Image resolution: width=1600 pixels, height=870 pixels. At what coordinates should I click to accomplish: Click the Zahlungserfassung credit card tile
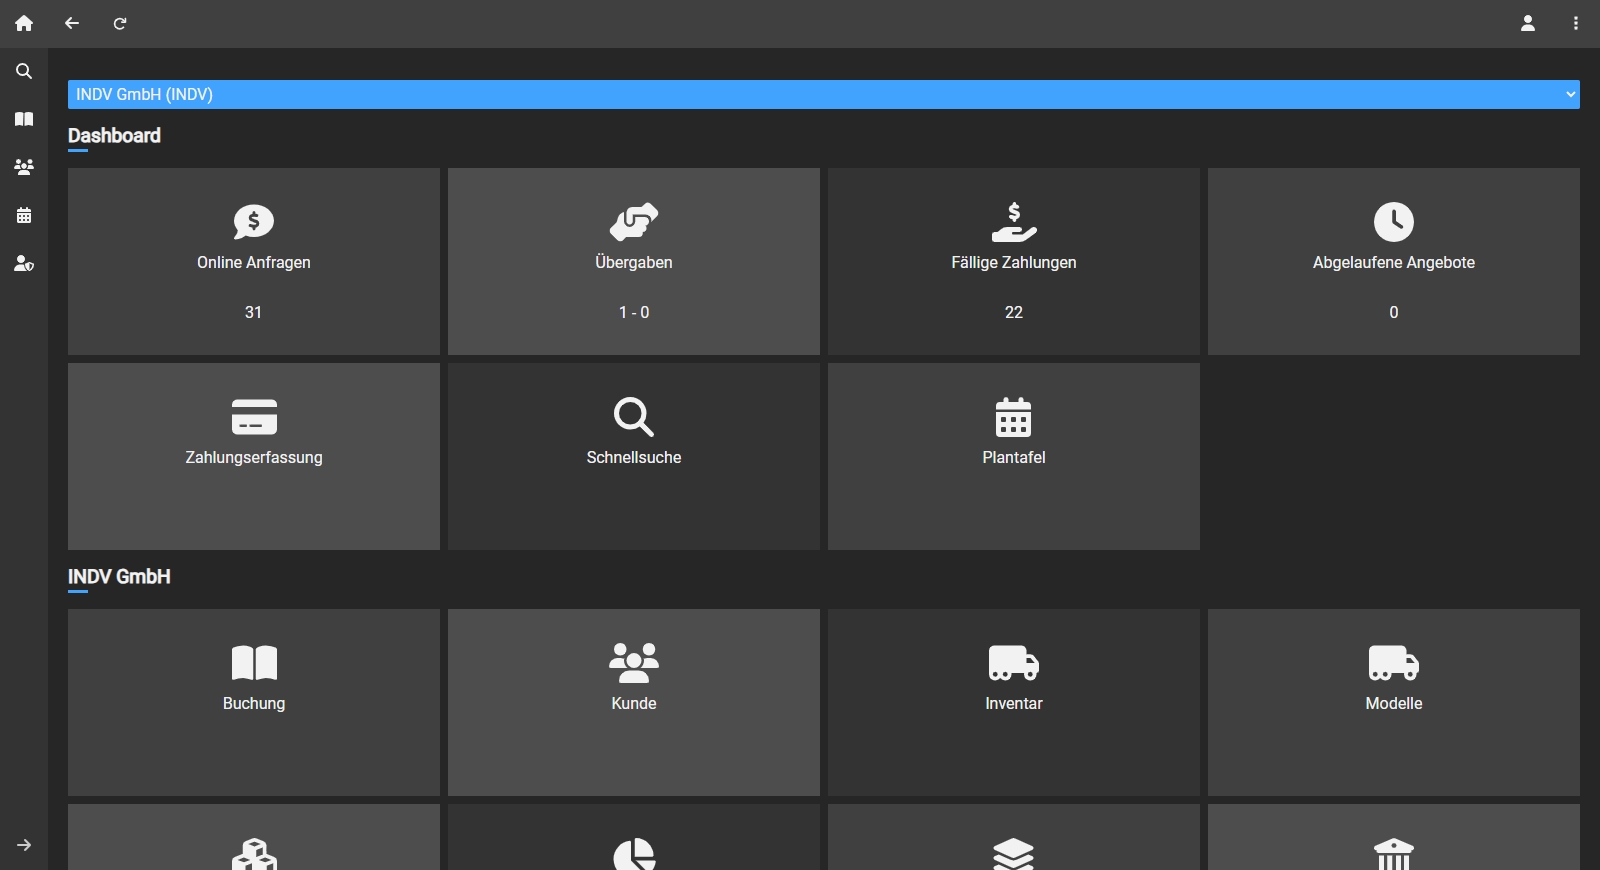pos(254,456)
